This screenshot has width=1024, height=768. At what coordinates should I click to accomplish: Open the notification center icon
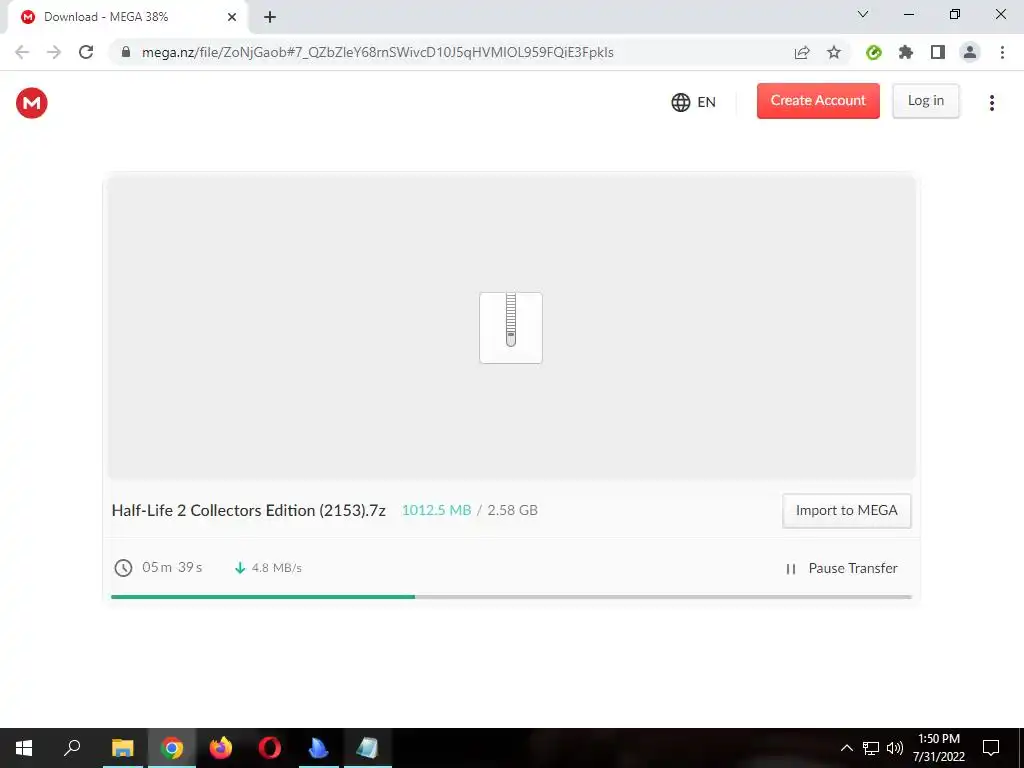coord(991,748)
